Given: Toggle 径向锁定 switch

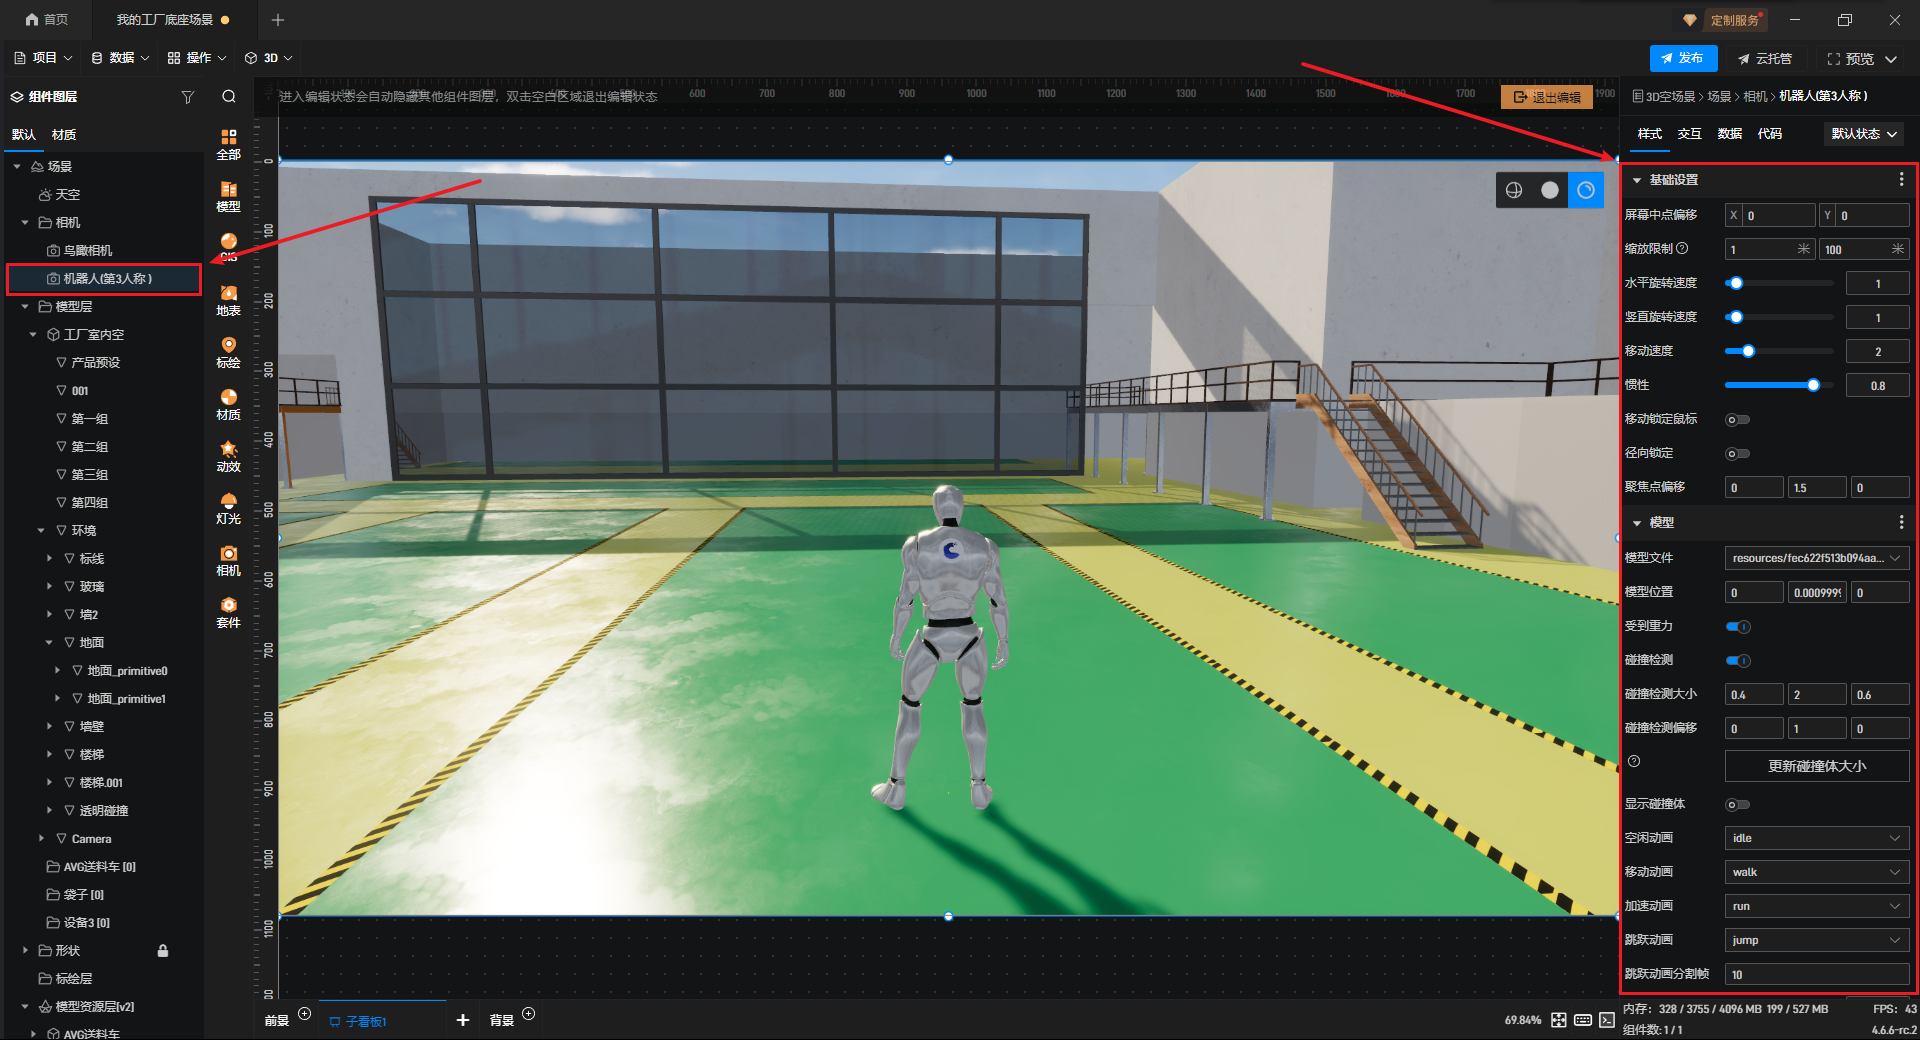Looking at the screenshot, I should pyautogui.click(x=1738, y=454).
